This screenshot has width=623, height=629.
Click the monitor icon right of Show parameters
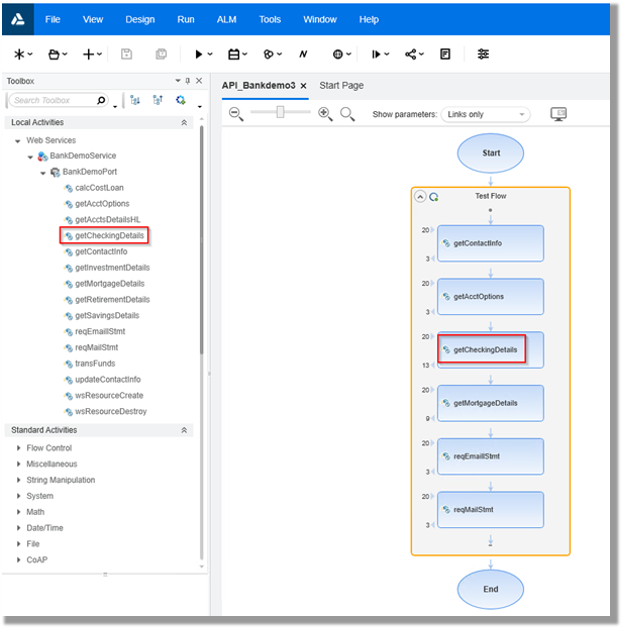(558, 114)
